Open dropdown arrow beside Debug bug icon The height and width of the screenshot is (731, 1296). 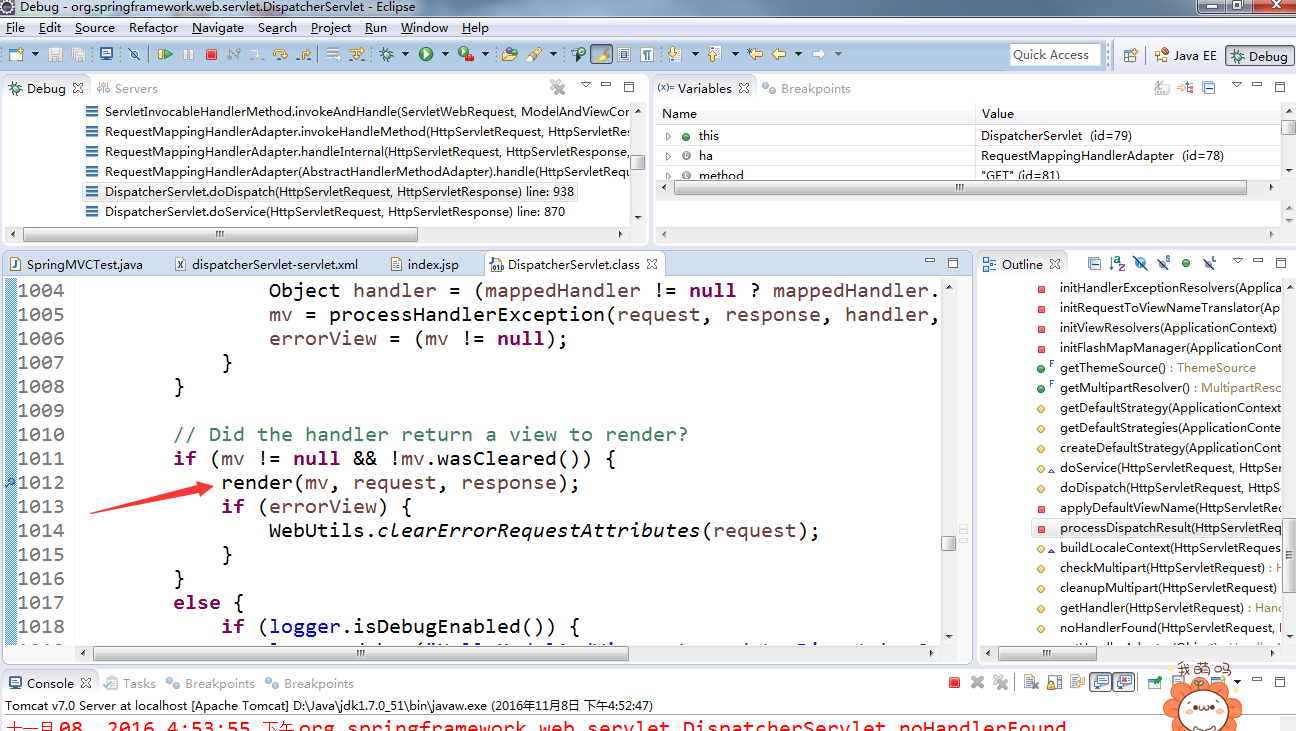click(x=404, y=54)
